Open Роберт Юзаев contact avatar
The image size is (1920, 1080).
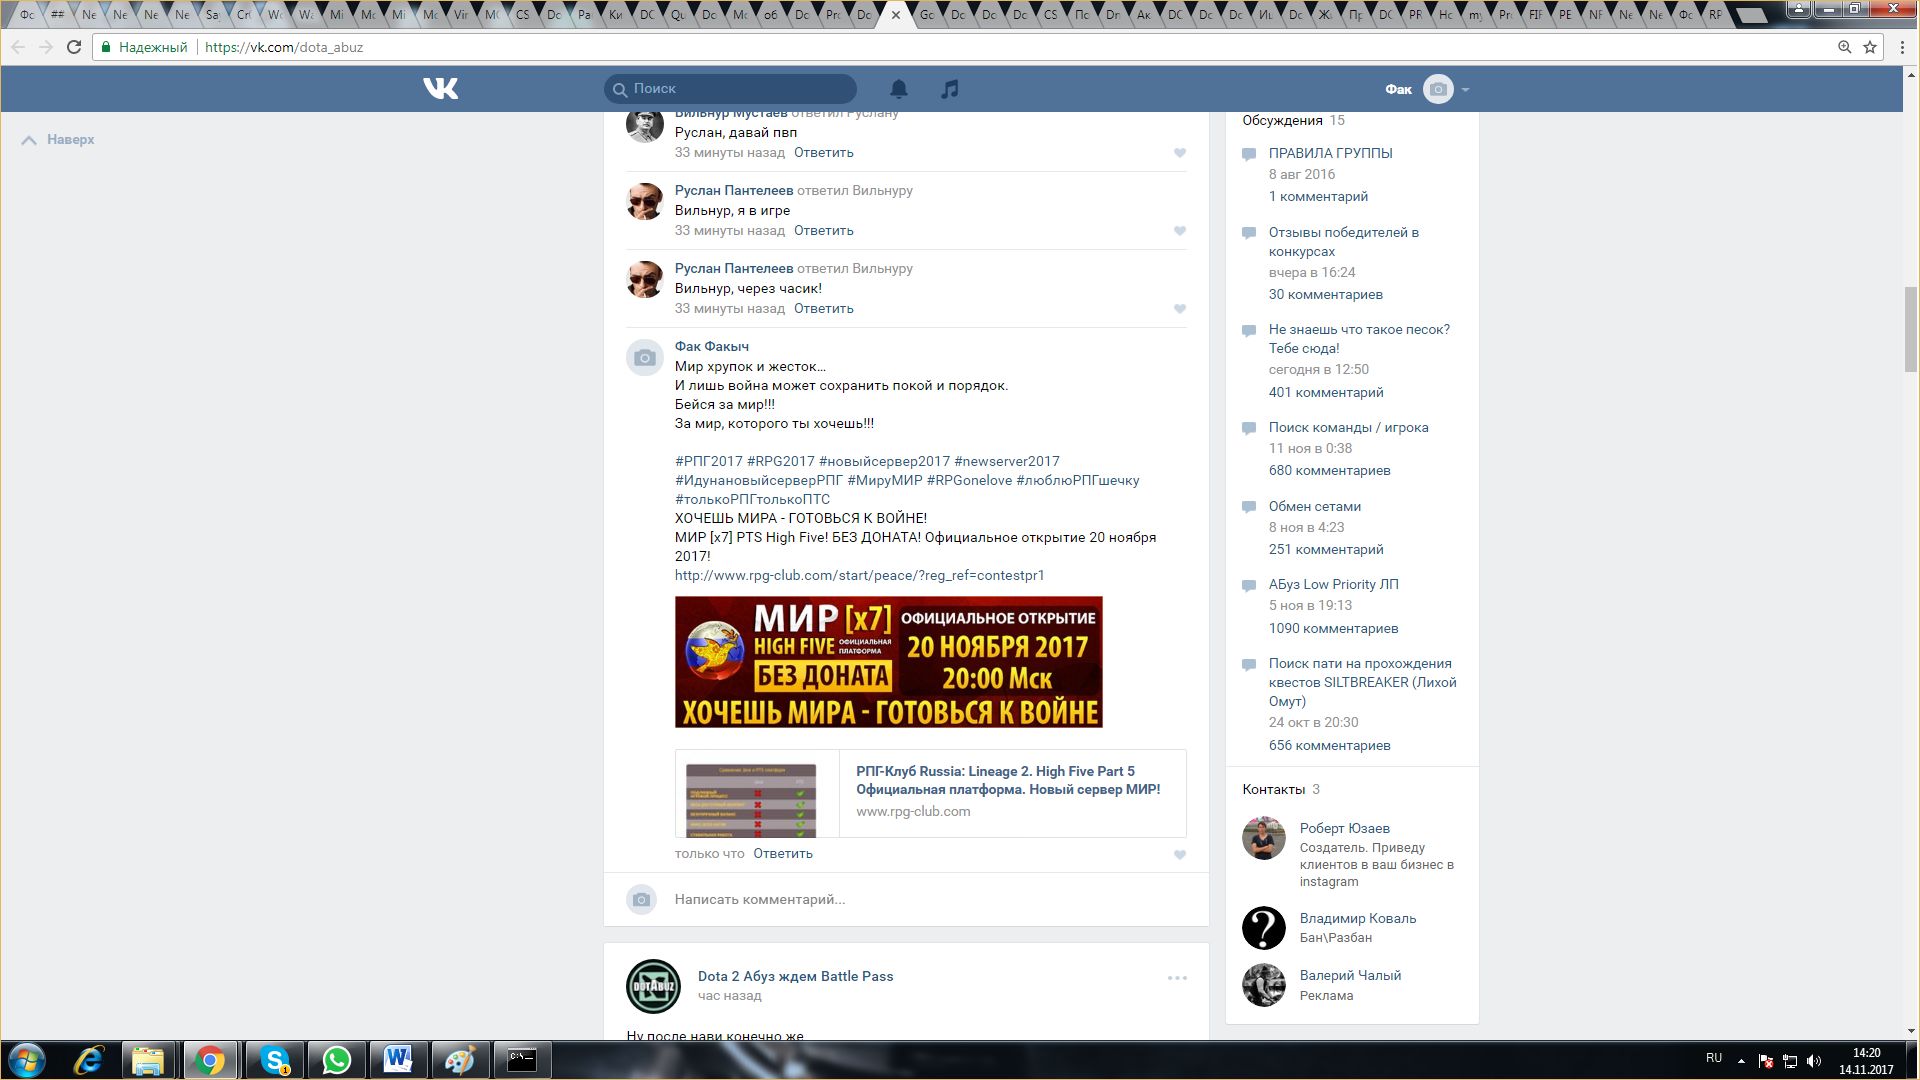(1264, 839)
